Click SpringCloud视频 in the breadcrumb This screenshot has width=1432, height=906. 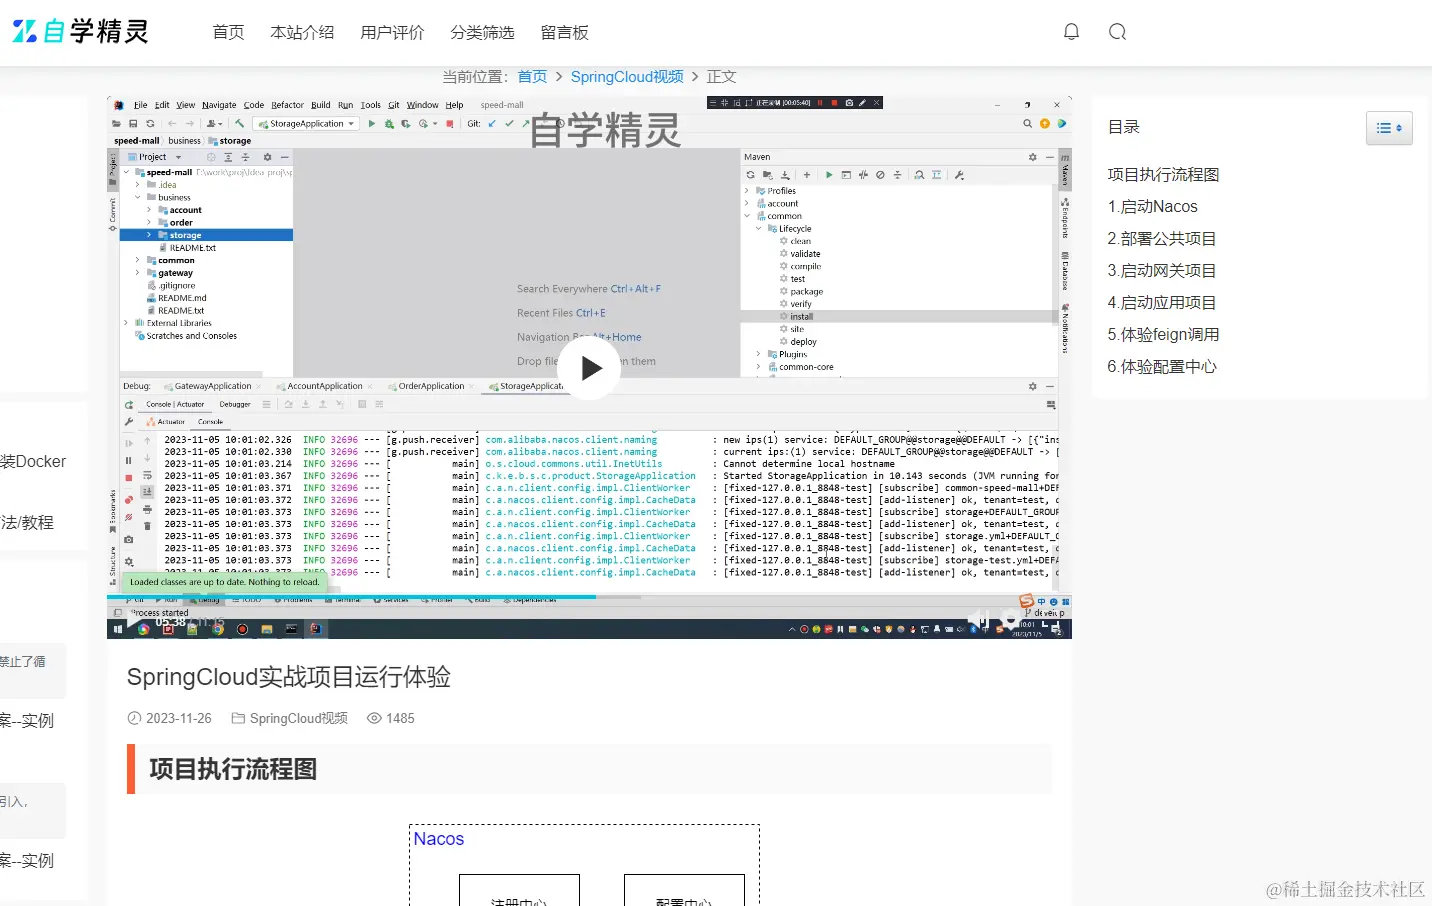627,77
